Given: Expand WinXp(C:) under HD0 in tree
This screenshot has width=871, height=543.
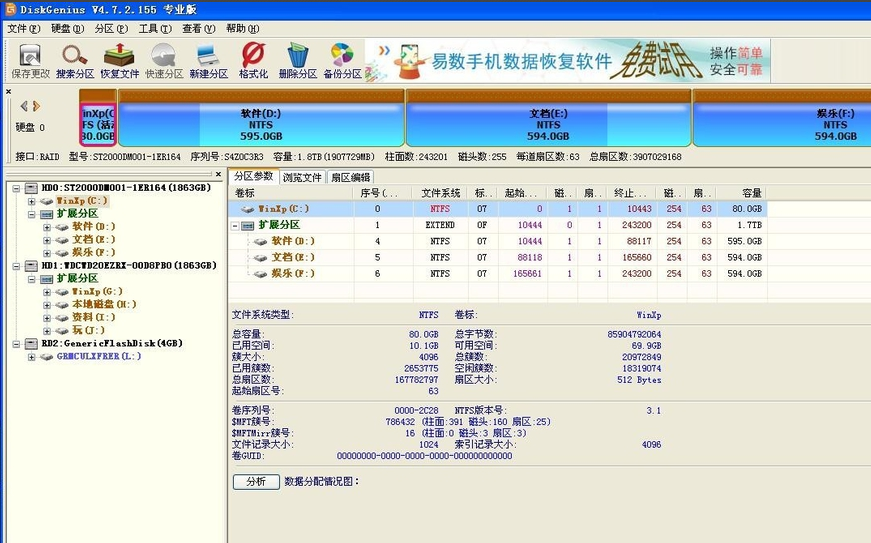Looking at the screenshot, I should click(x=32, y=202).
